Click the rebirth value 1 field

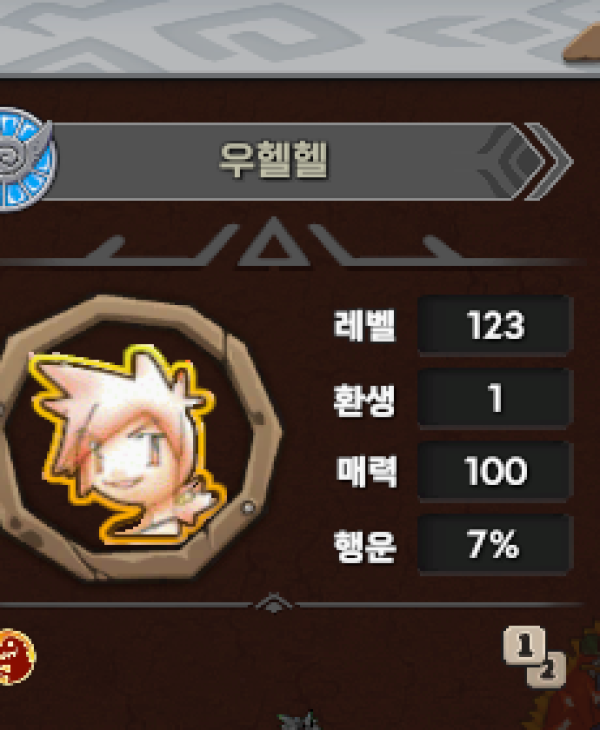(495, 398)
